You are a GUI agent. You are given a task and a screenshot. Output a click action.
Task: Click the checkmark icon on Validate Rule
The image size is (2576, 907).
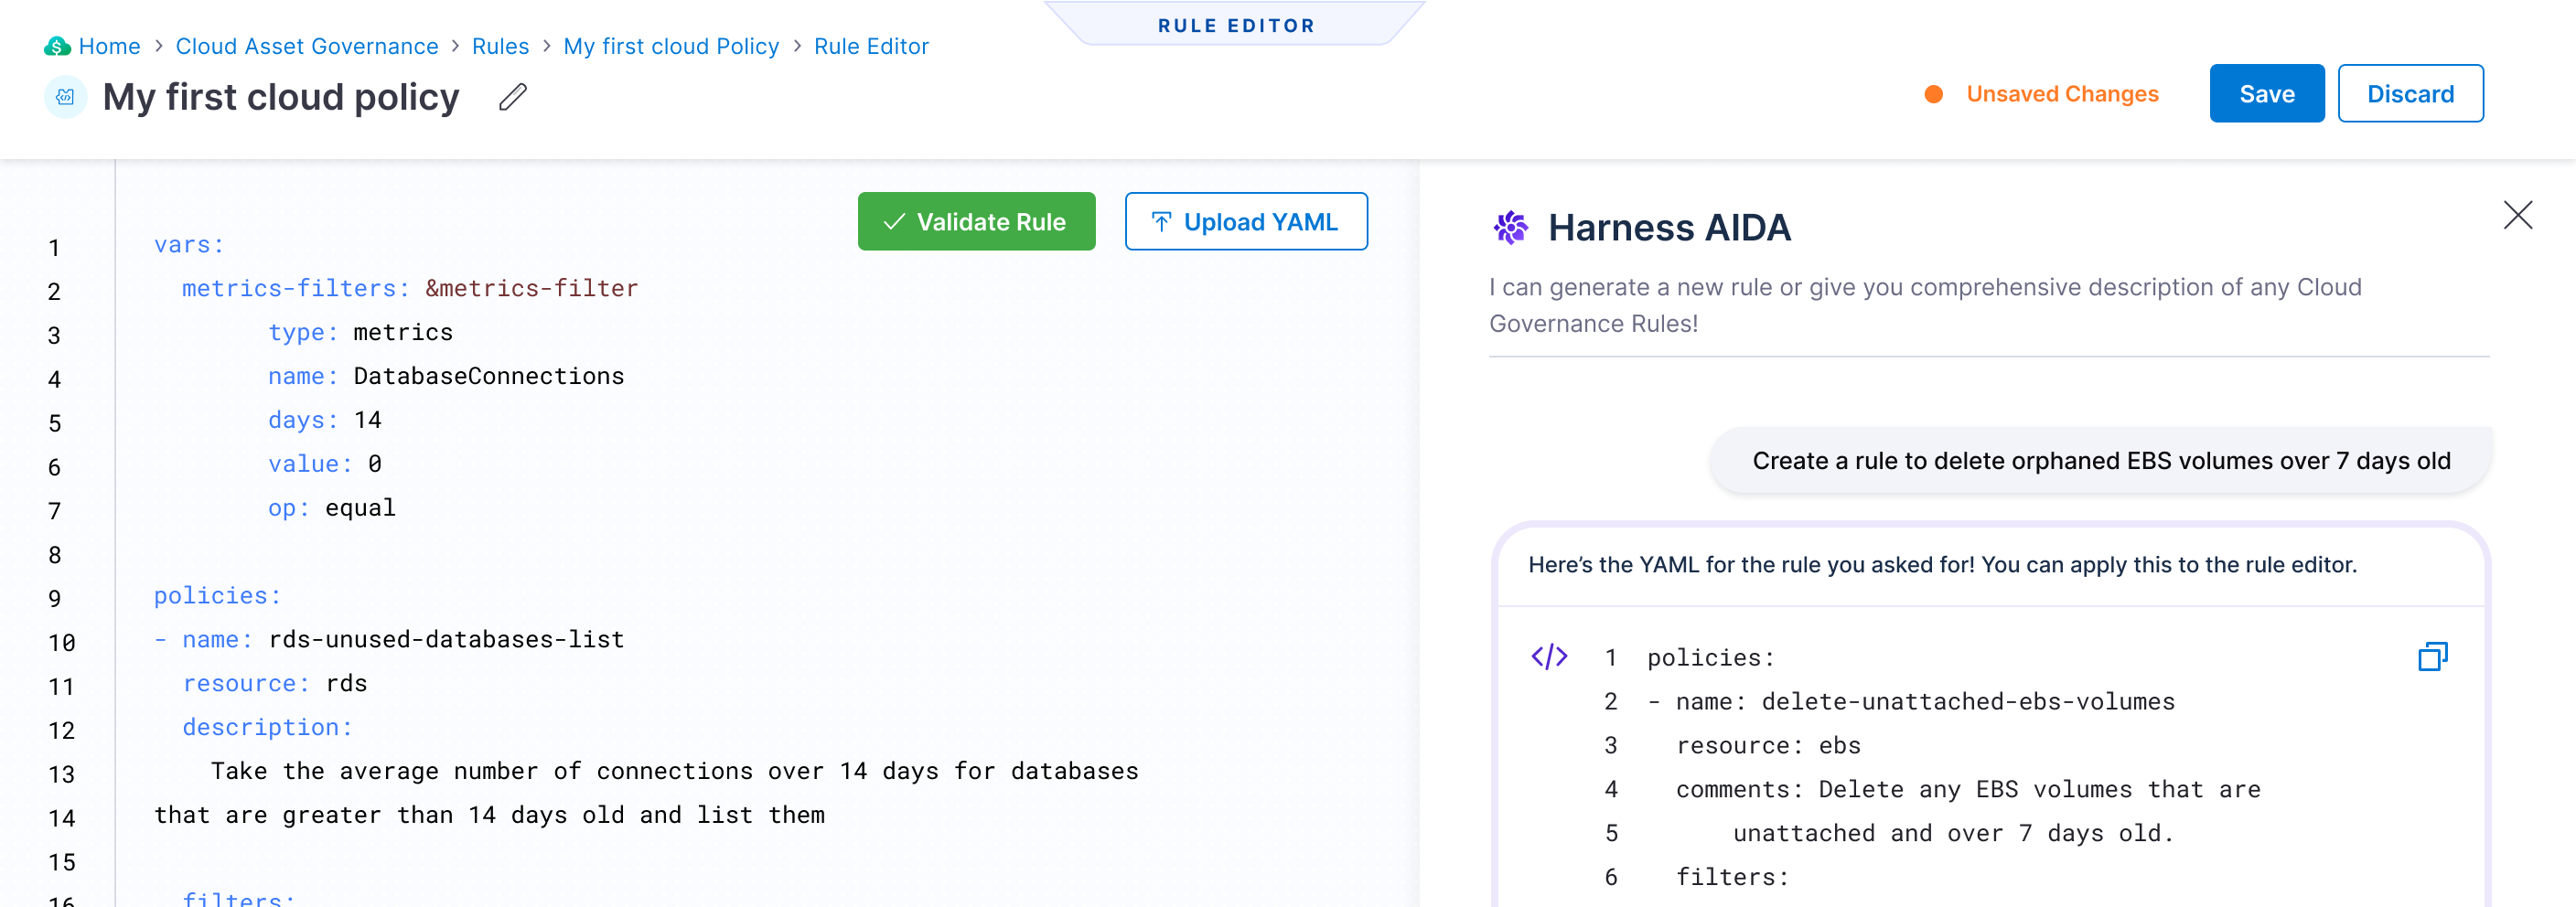[893, 221]
